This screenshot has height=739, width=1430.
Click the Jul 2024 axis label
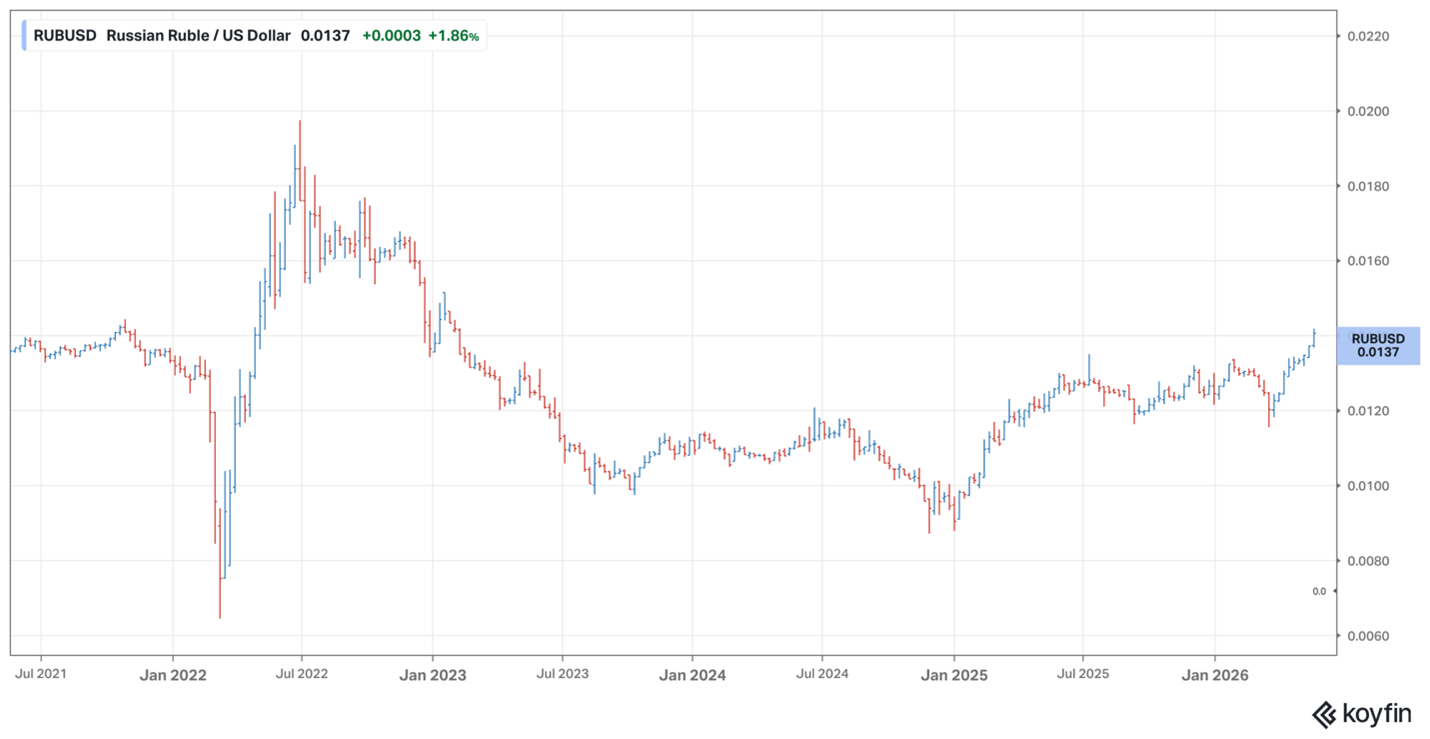pyautogui.click(x=822, y=675)
